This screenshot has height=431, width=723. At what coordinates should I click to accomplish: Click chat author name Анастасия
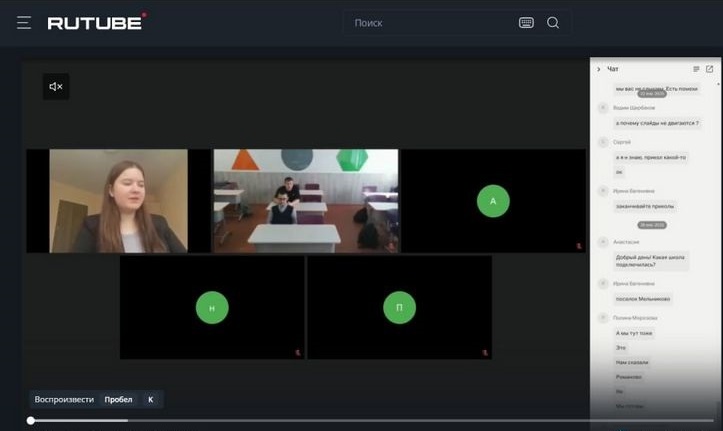(x=626, y=242)
